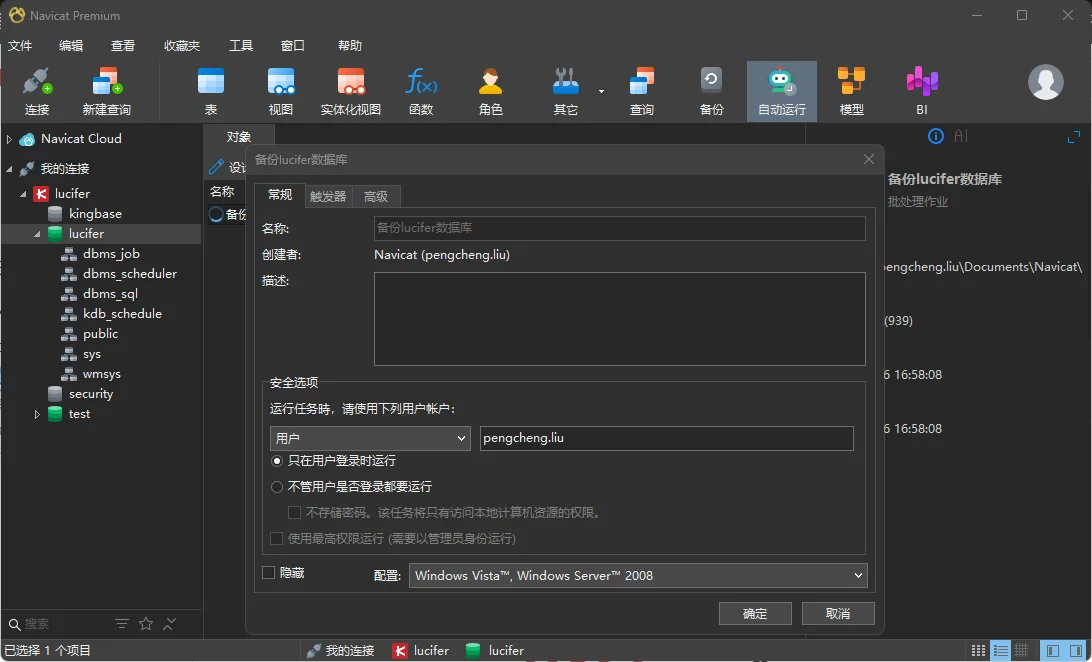The image size is (1092, 662).
Task: Open the Favorites (收藏夹) menu
Action: tap(182, 45)
